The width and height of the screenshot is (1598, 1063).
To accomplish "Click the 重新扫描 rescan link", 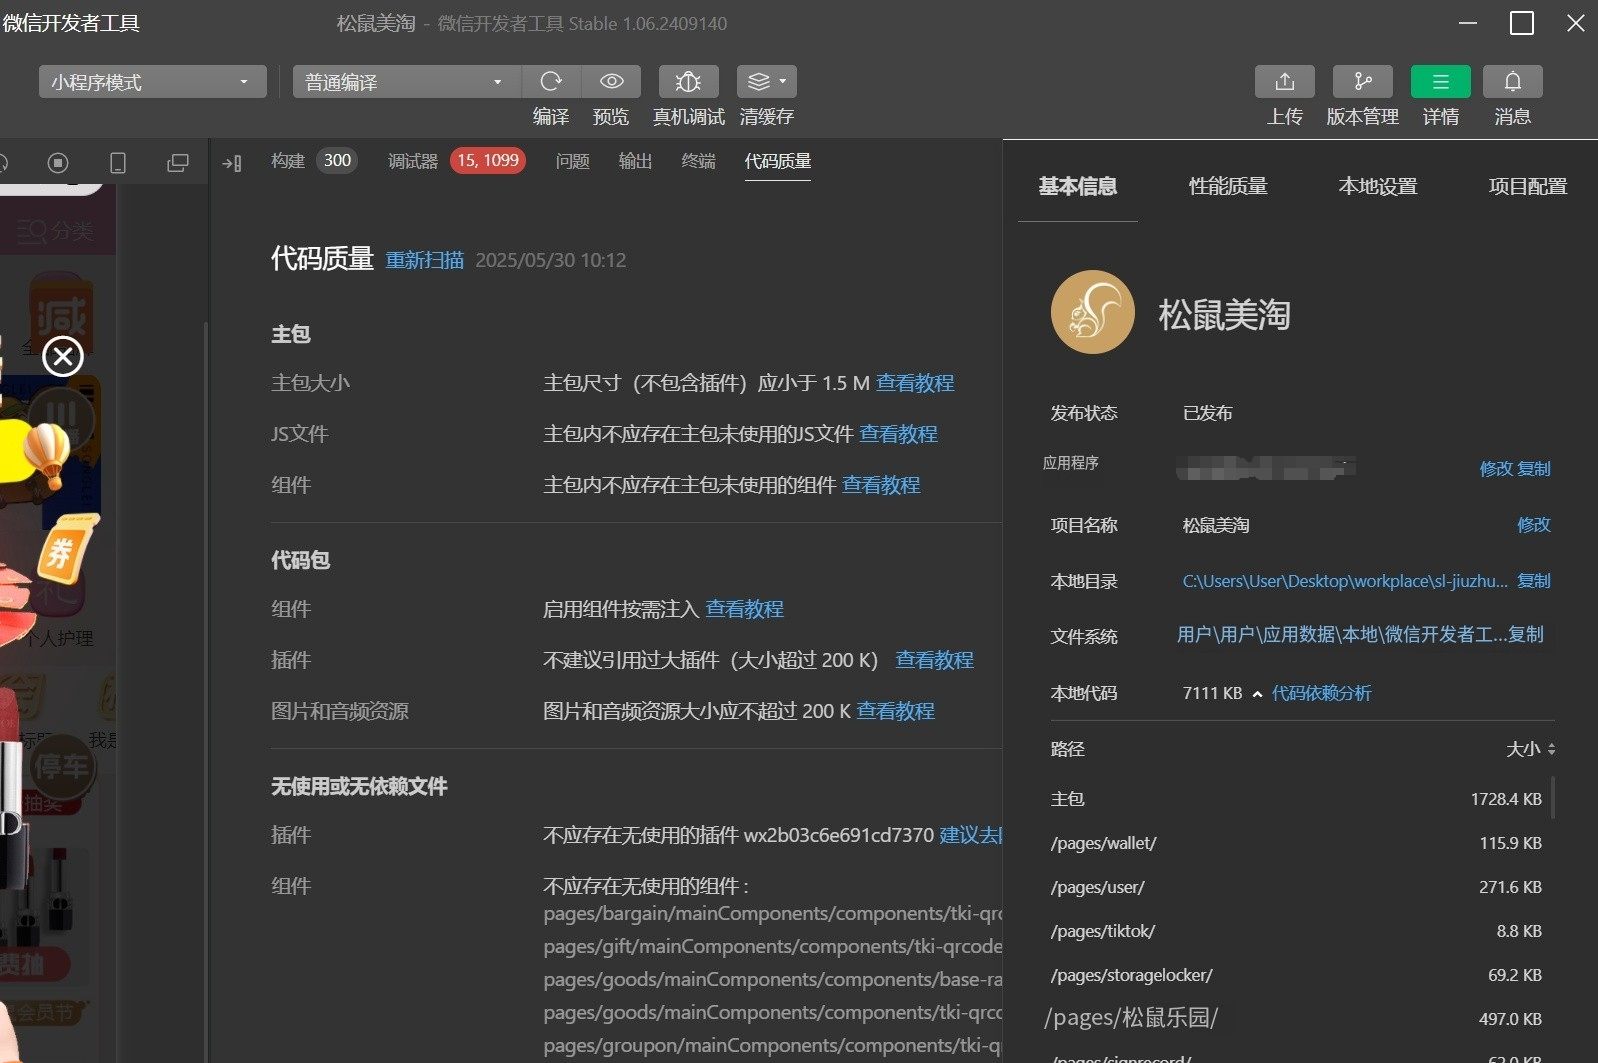I will (x=425, y=260).
